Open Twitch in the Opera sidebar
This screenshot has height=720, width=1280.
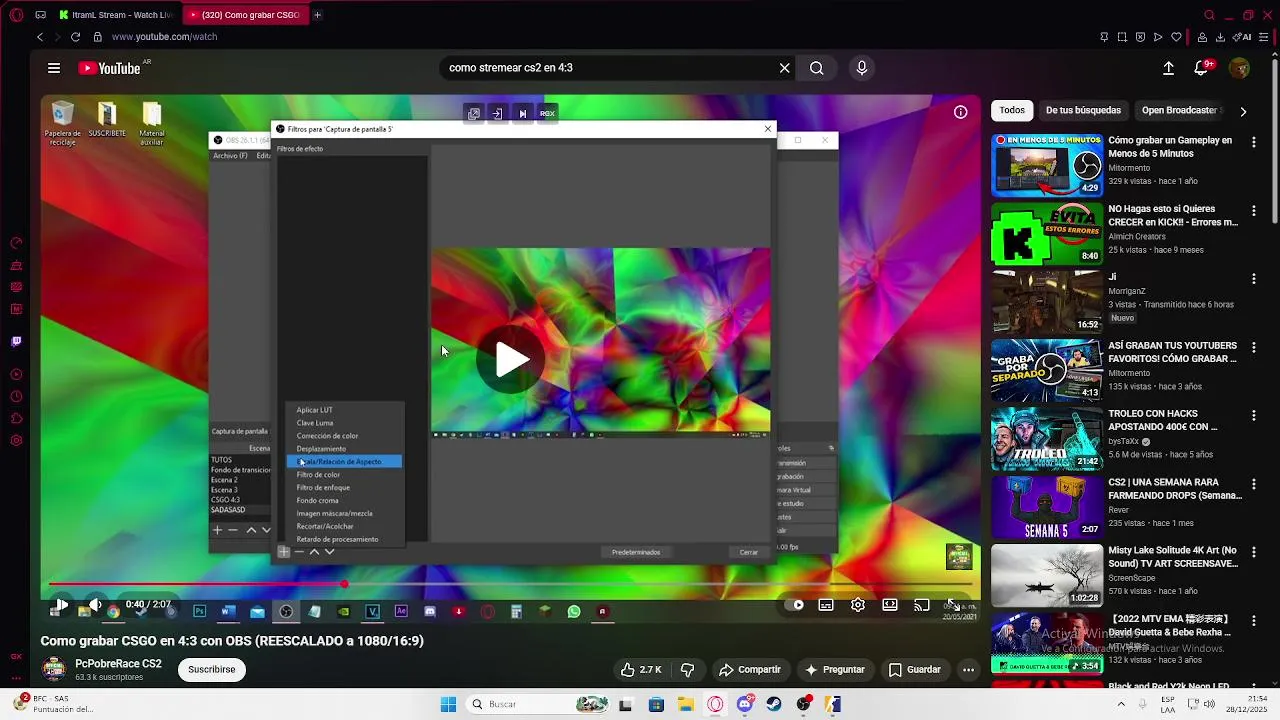point(16,342)
